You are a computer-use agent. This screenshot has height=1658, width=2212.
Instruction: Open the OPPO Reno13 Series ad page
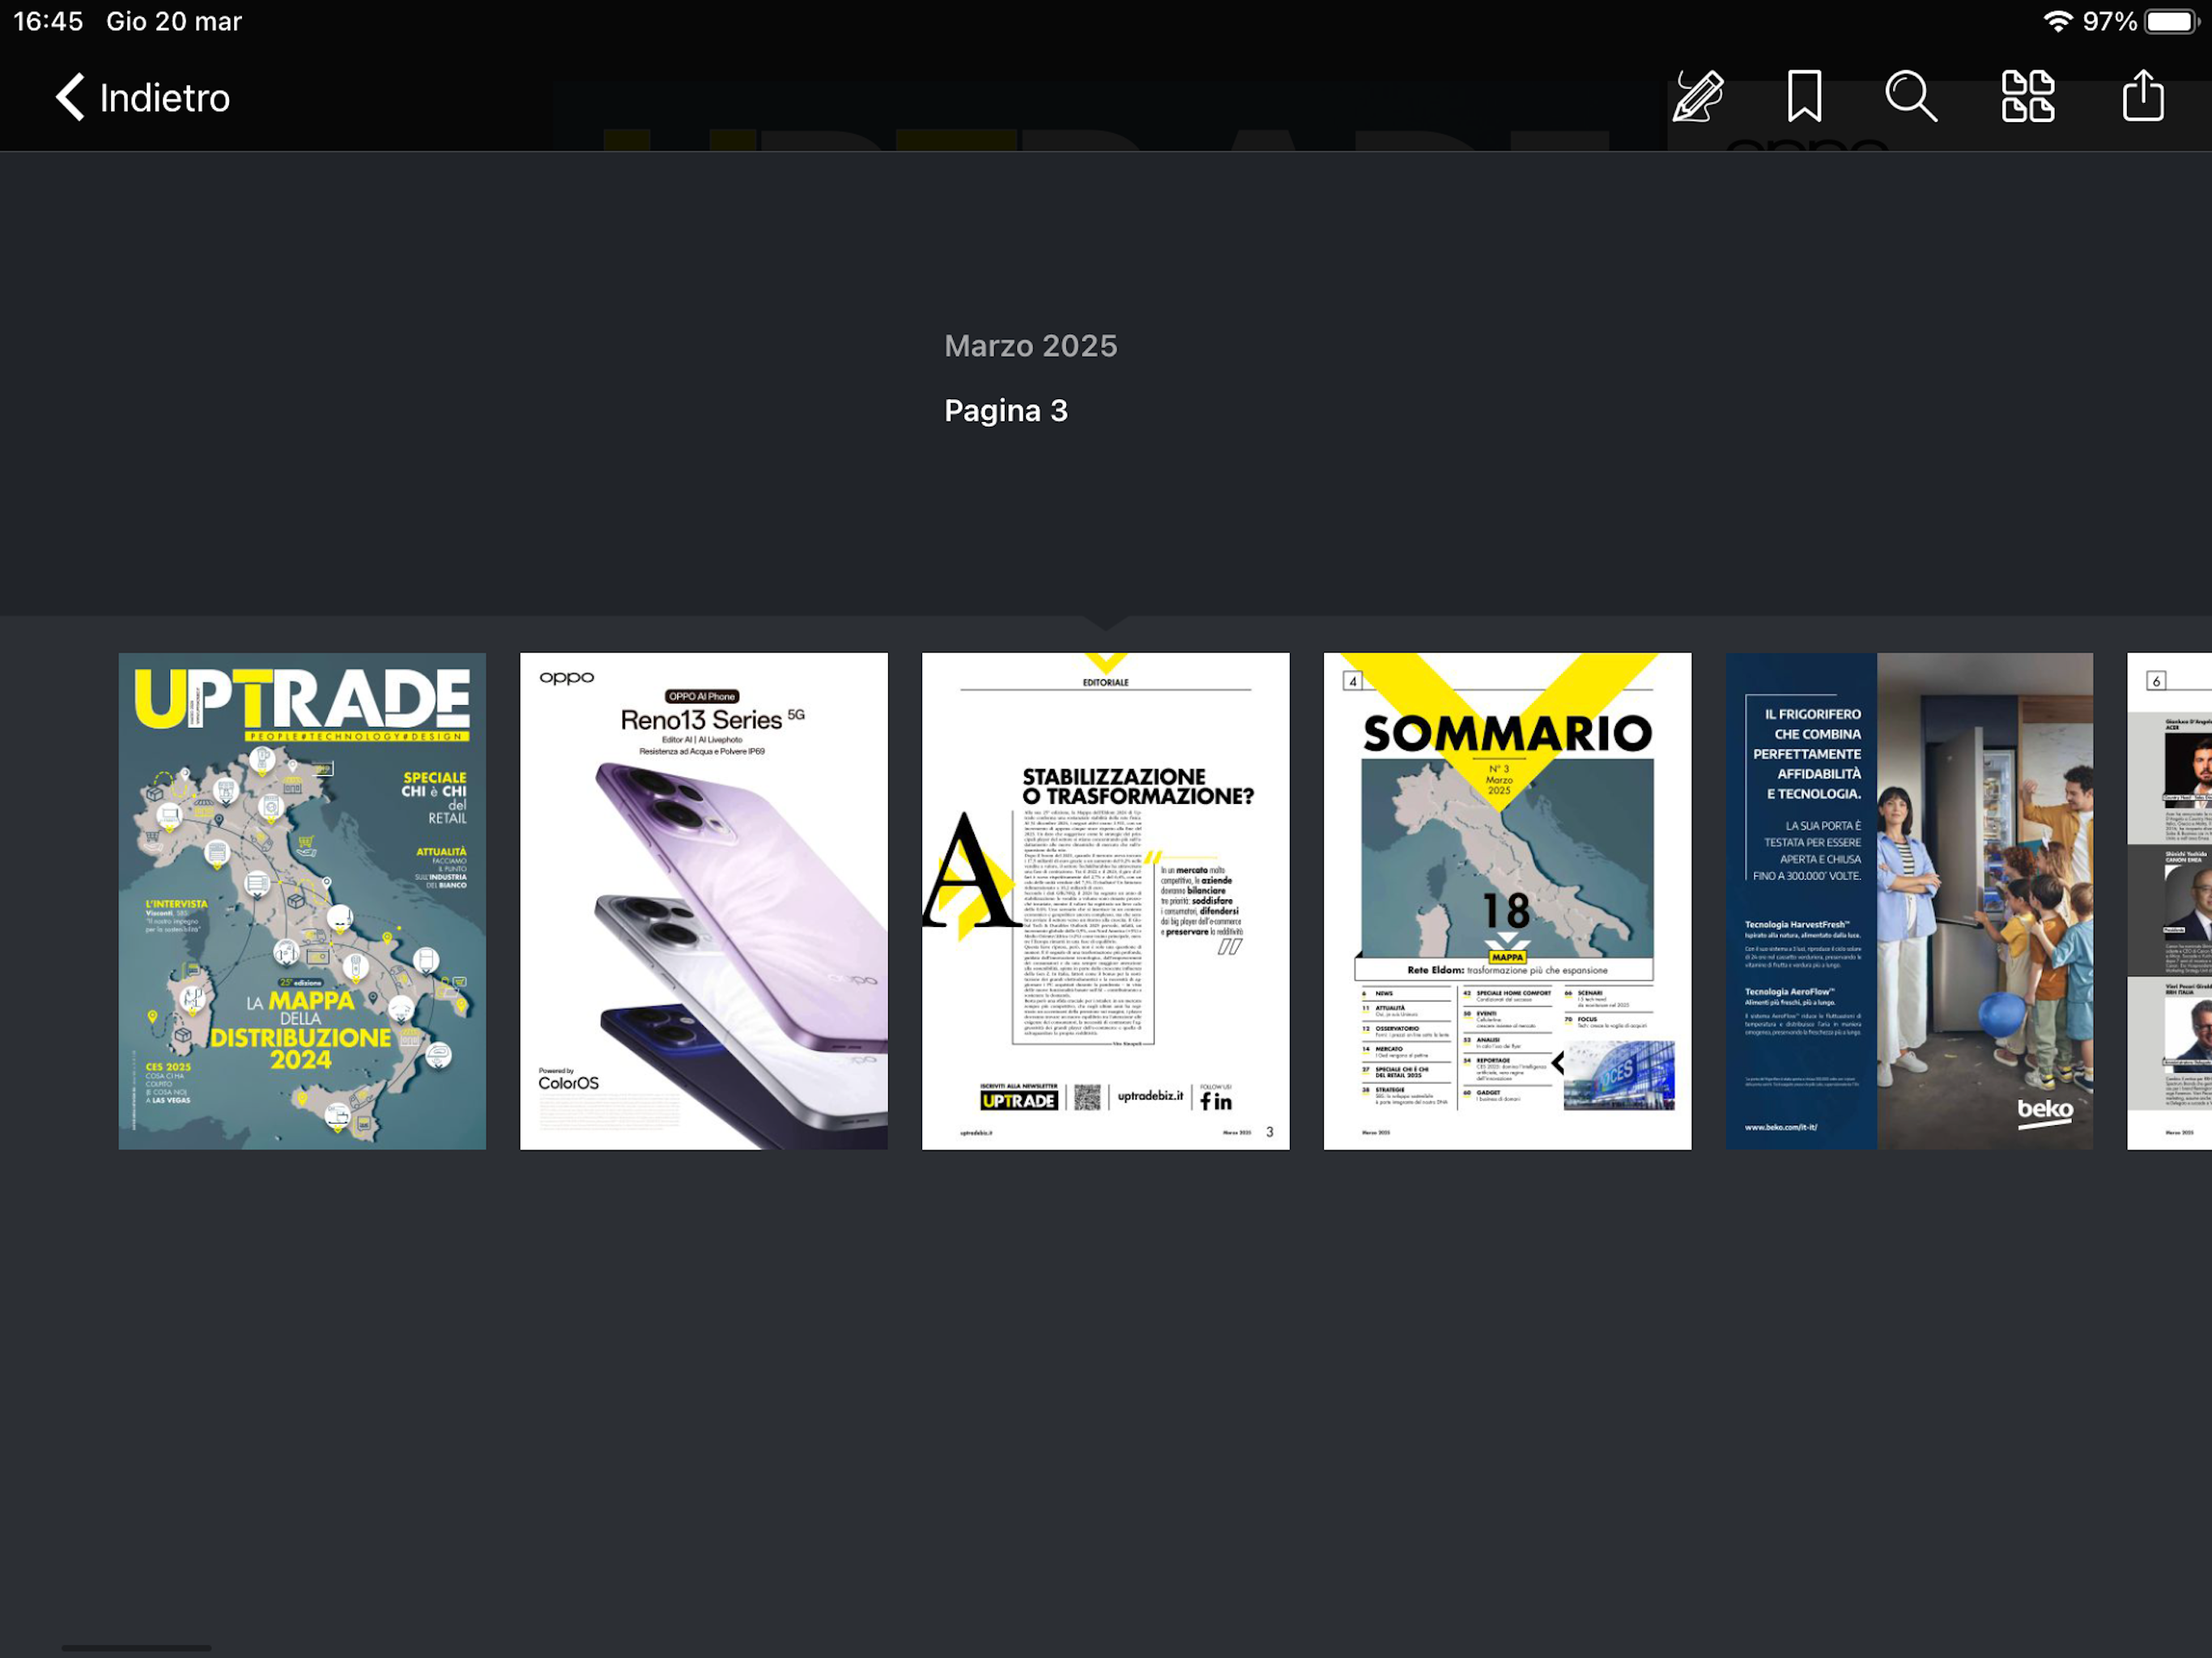coord(703,900)
